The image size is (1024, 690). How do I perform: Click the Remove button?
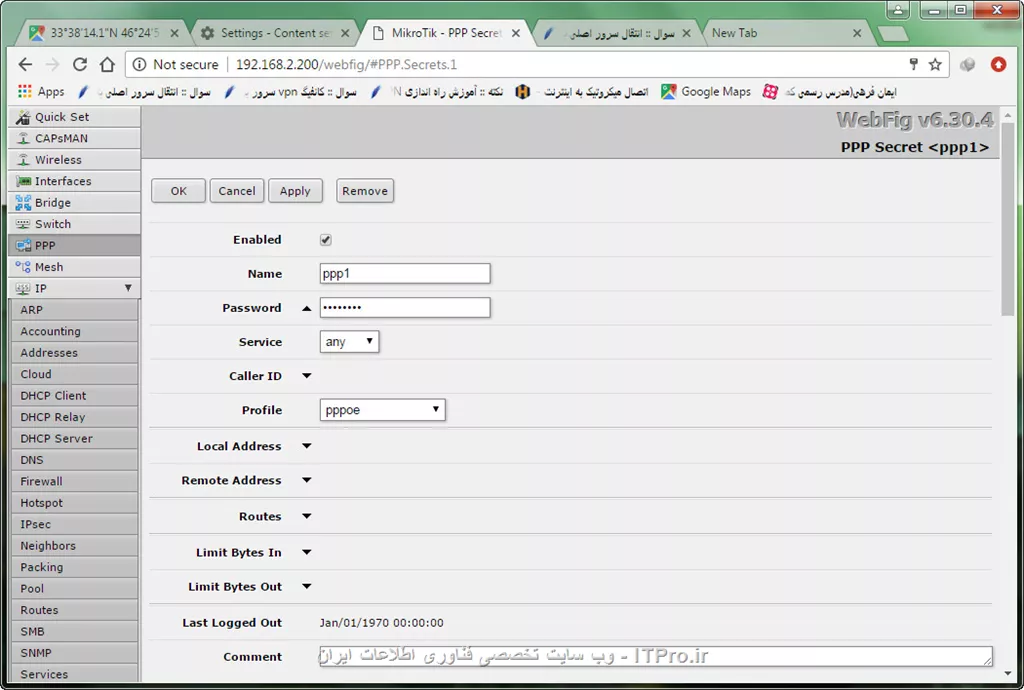point(364,191)
